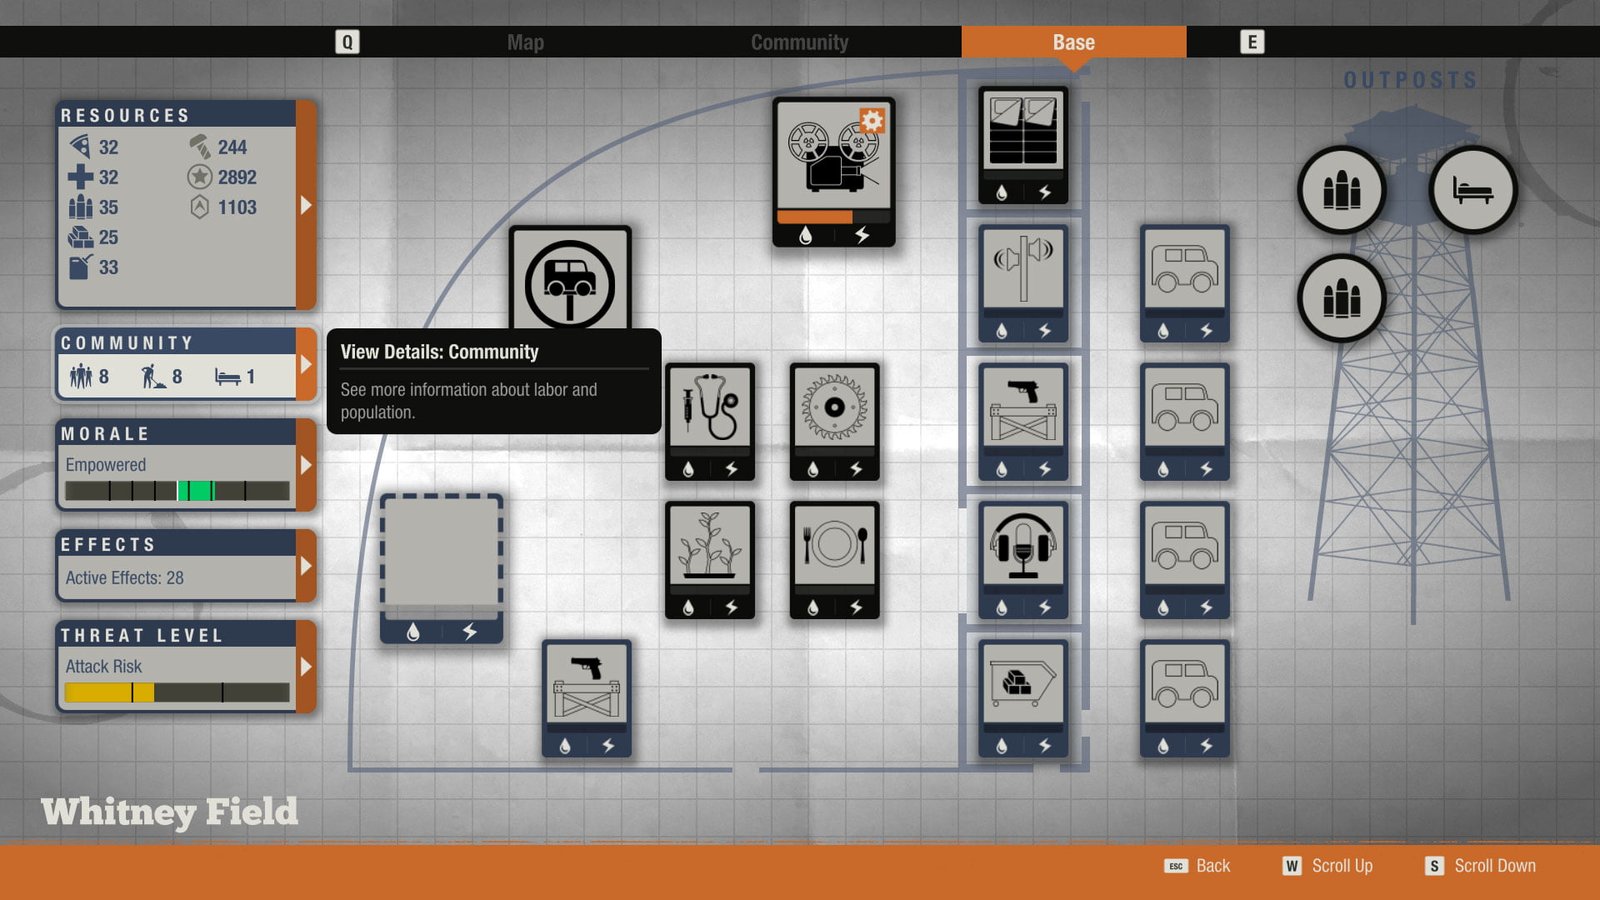Screen dimensions: 1600x900
Task: Select the parking slot next to the storage facility
Action: tap(1185, 698)
